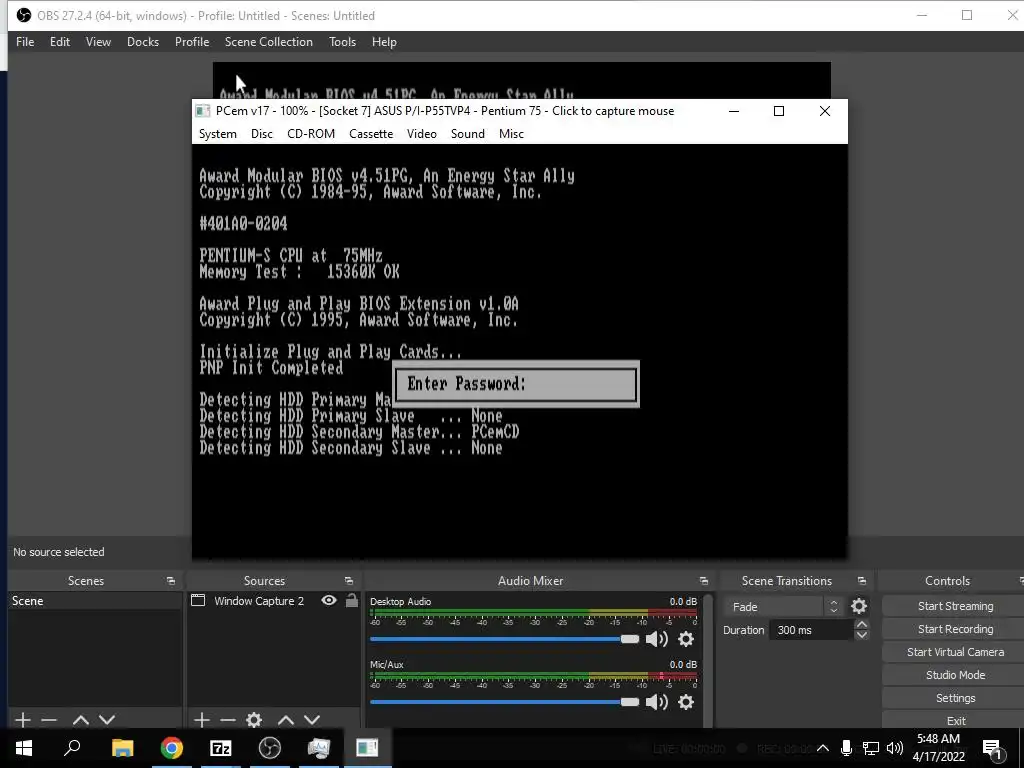Increase transition duration up arrow

coord(861,624)
